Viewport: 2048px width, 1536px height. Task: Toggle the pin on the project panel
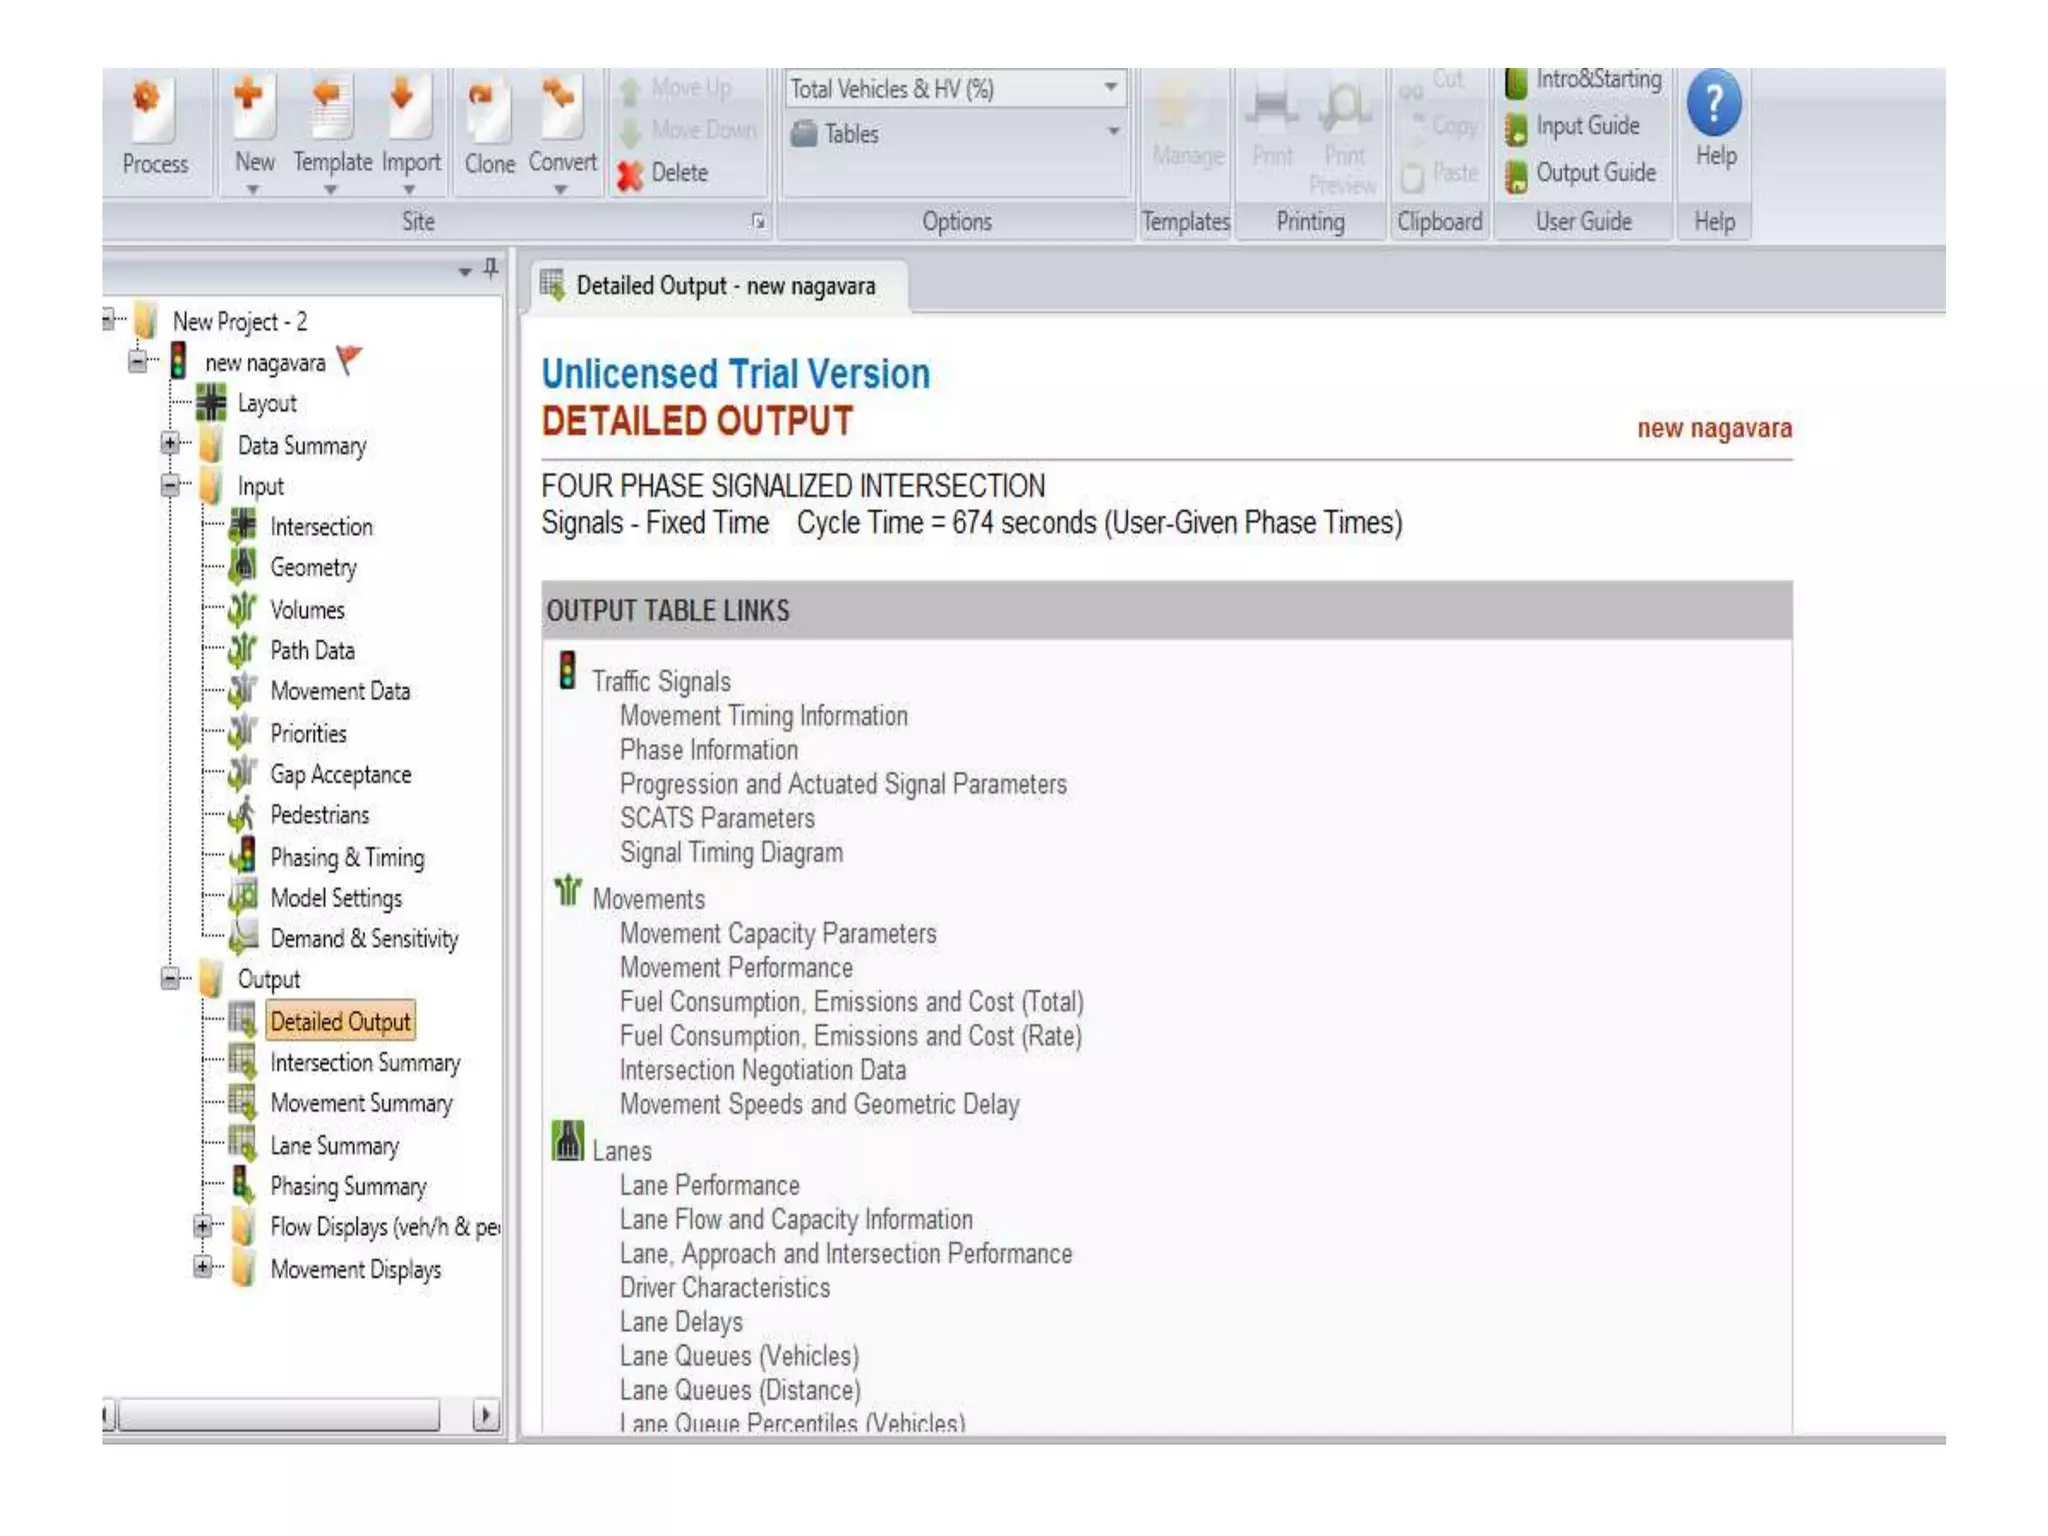pos(491,268)
